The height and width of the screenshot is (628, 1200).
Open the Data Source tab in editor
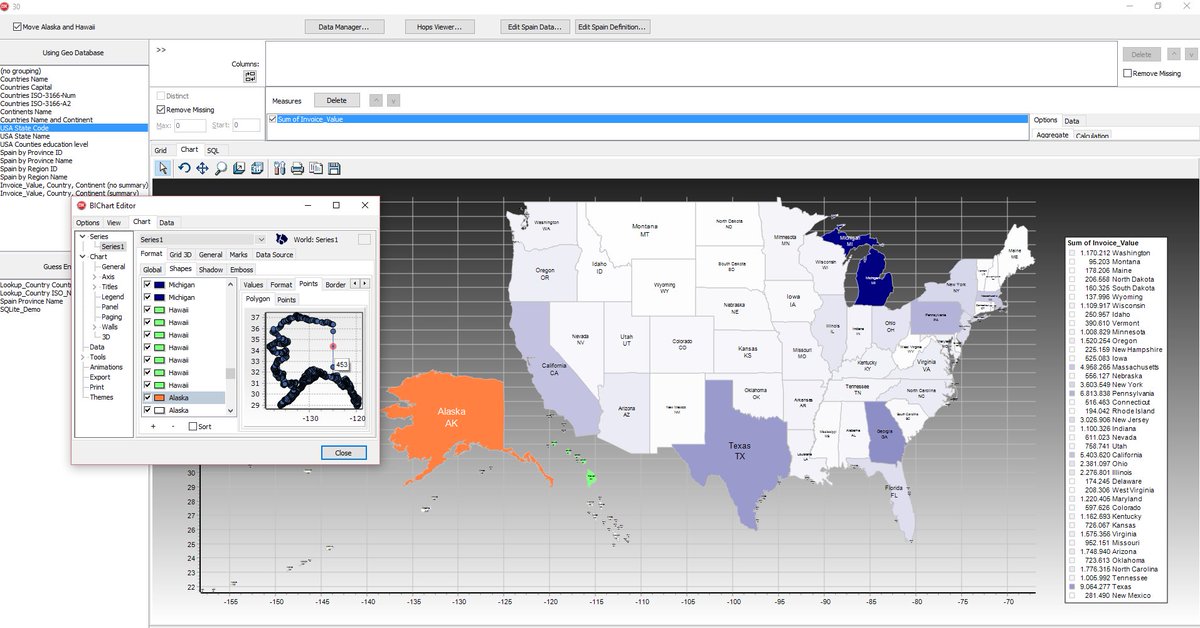275,255
